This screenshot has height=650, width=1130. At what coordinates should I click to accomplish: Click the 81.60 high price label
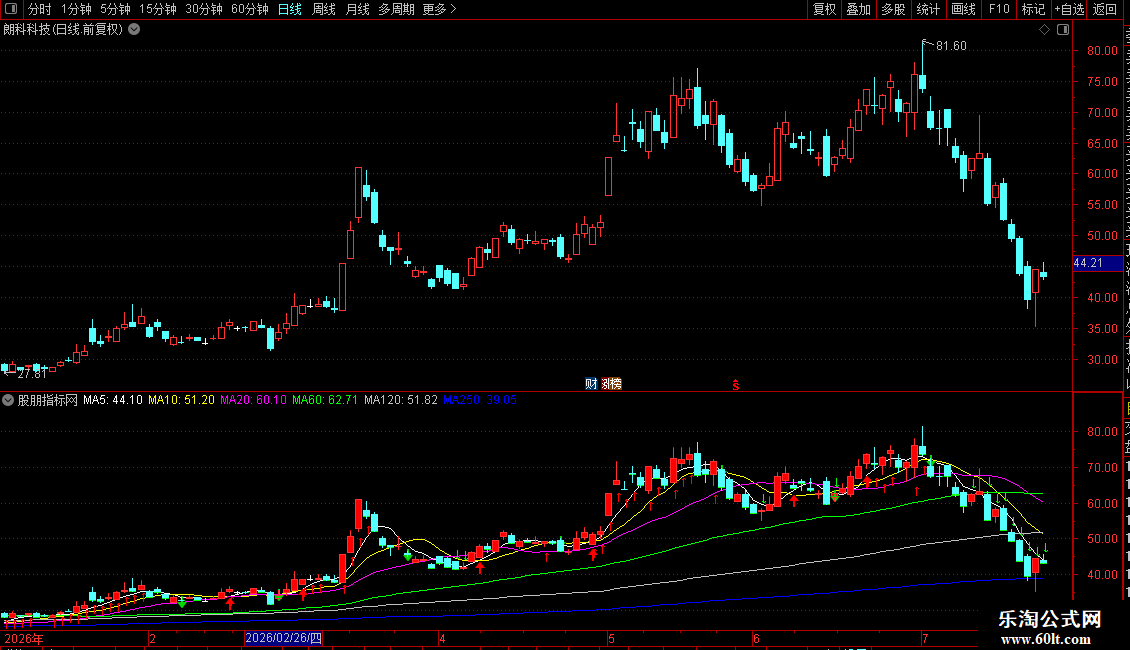click(x=951, y=46)
